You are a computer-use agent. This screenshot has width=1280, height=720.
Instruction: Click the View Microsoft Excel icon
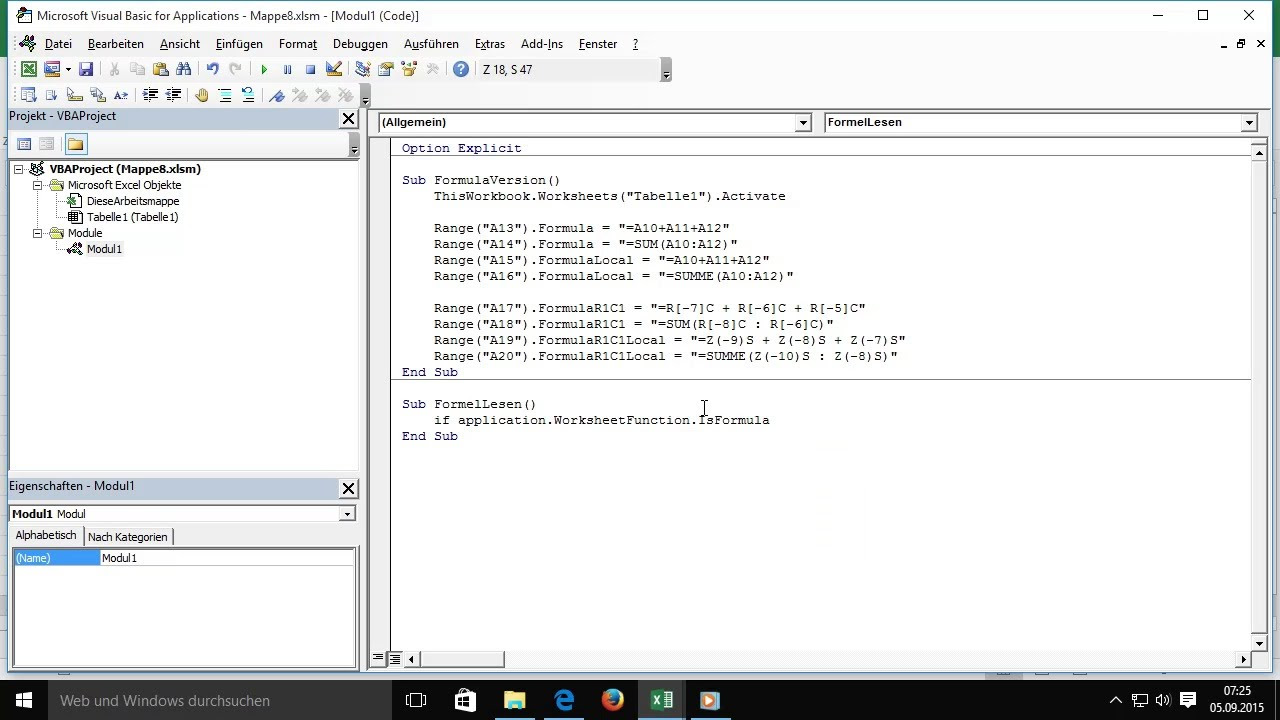(29, 69)
